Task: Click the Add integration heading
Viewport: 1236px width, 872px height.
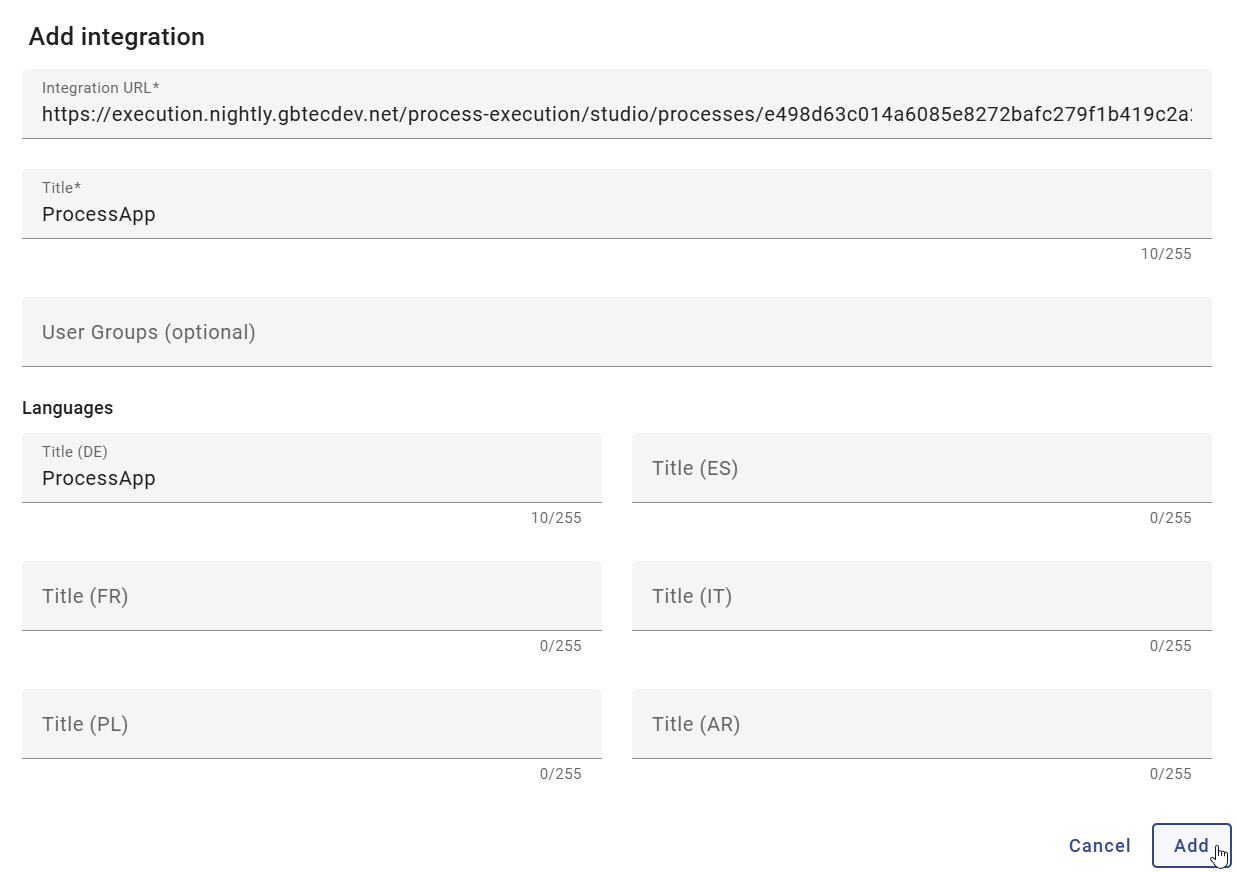Action: [116, 37]
